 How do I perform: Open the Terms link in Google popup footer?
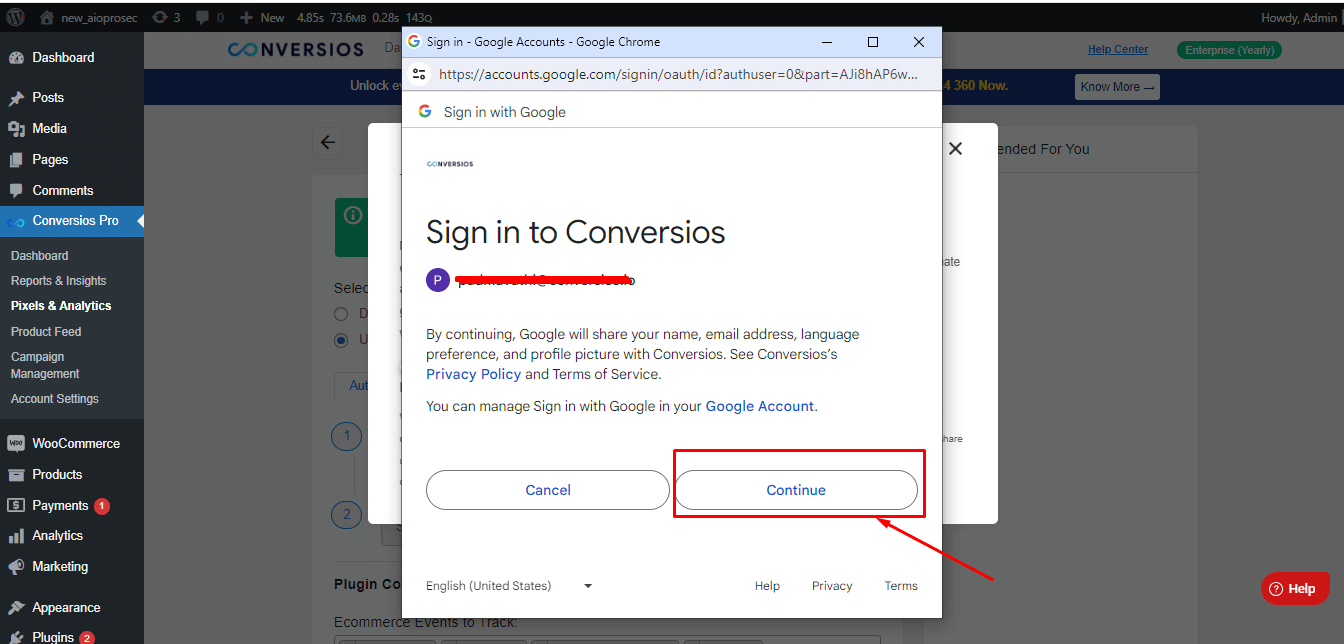901,586
